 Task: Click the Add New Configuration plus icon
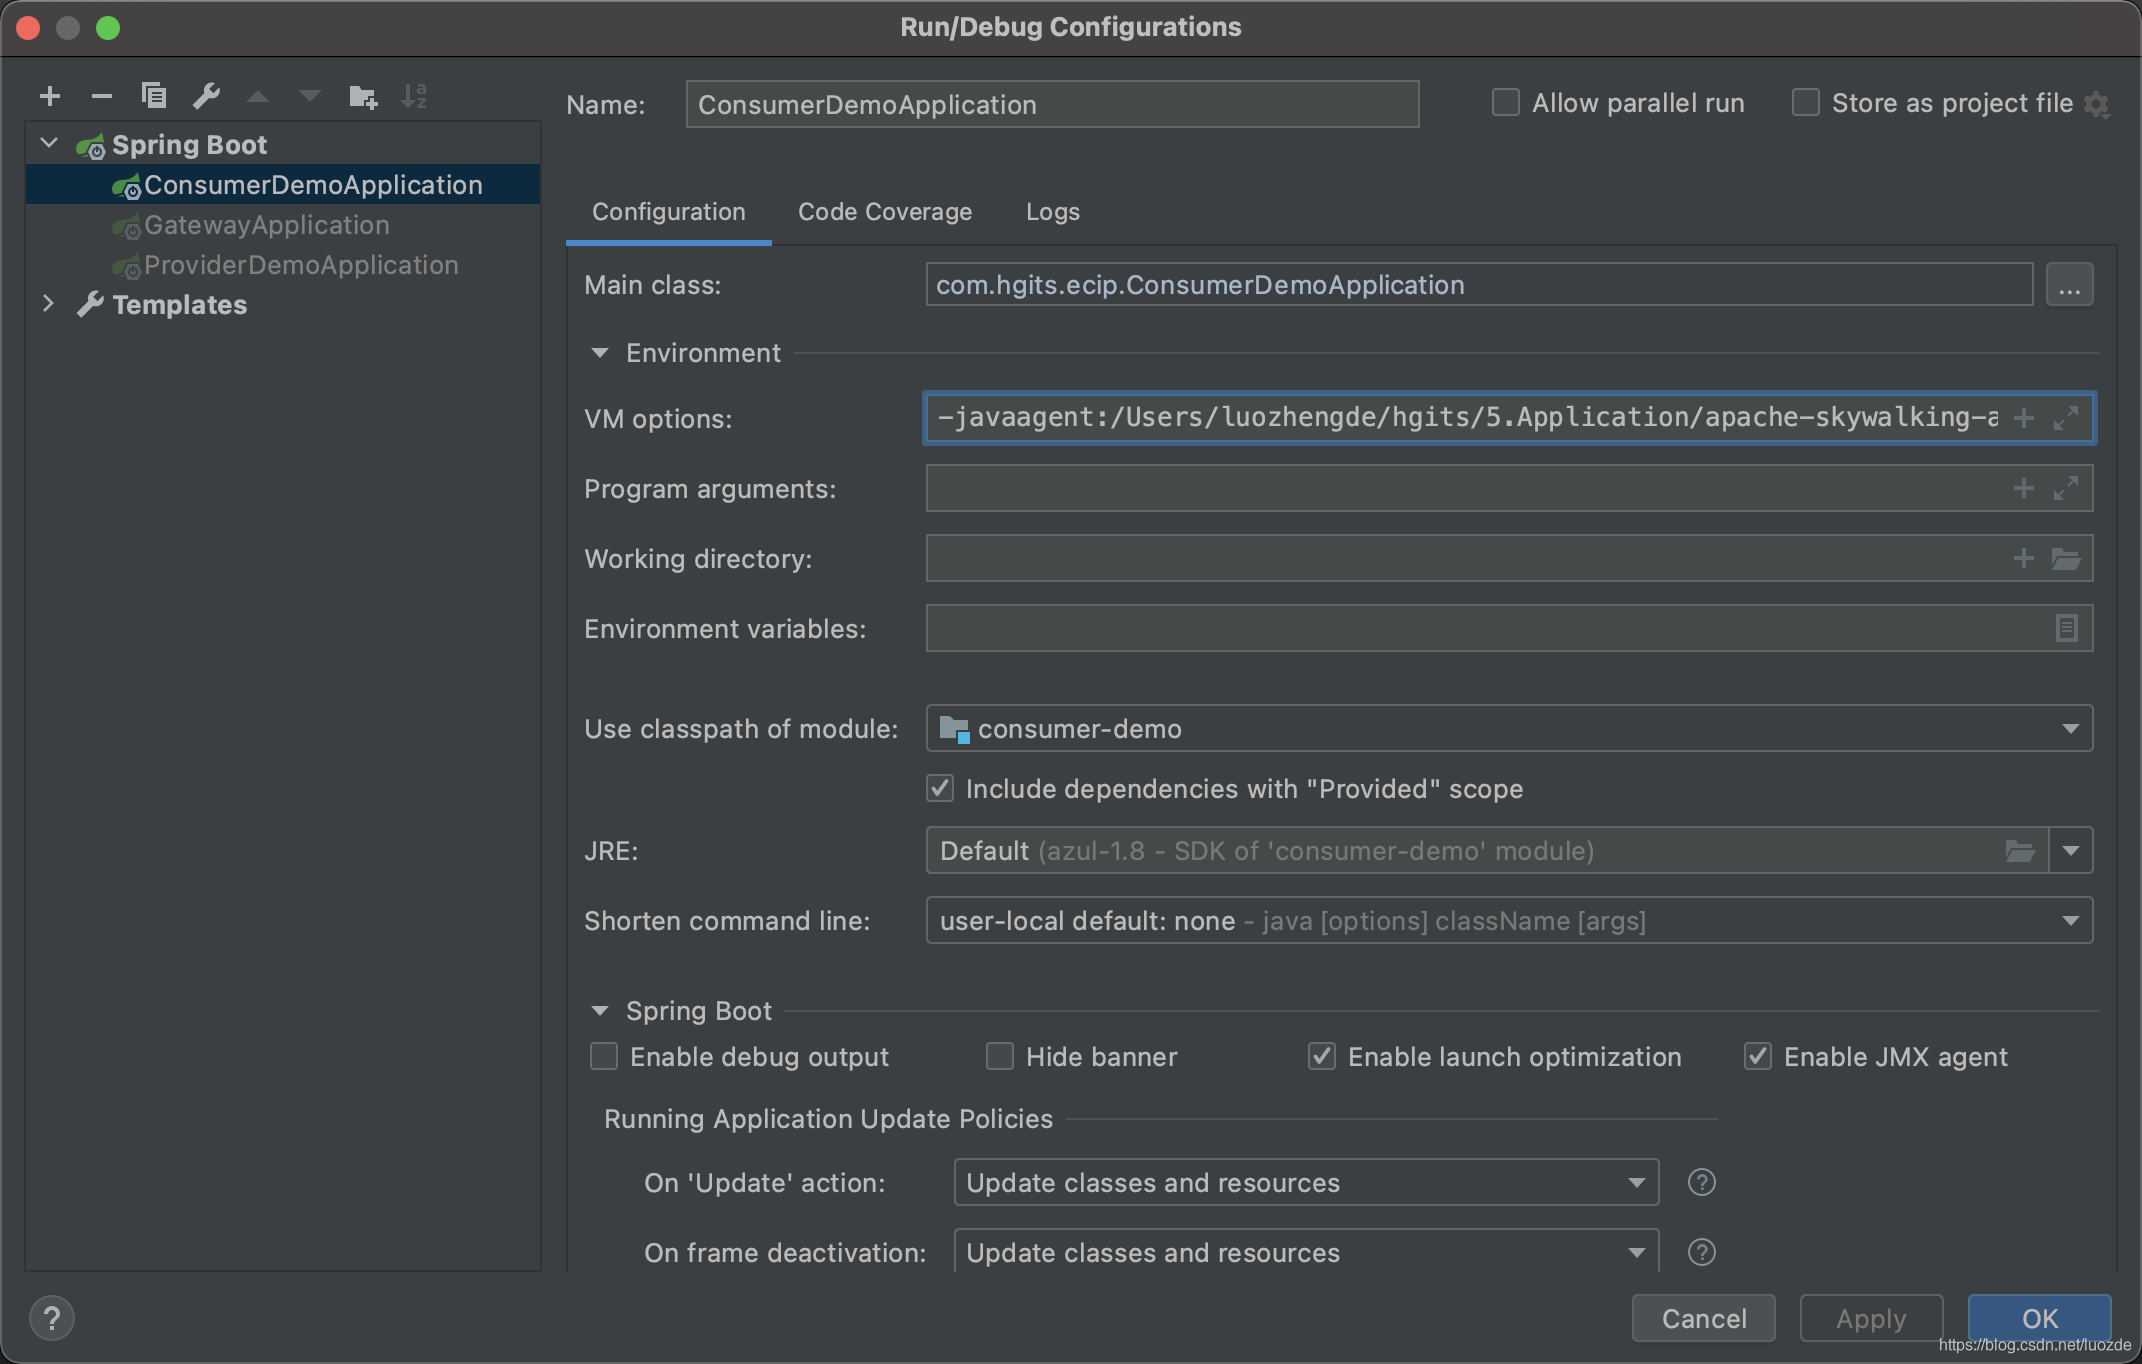(x=50, y=96)
